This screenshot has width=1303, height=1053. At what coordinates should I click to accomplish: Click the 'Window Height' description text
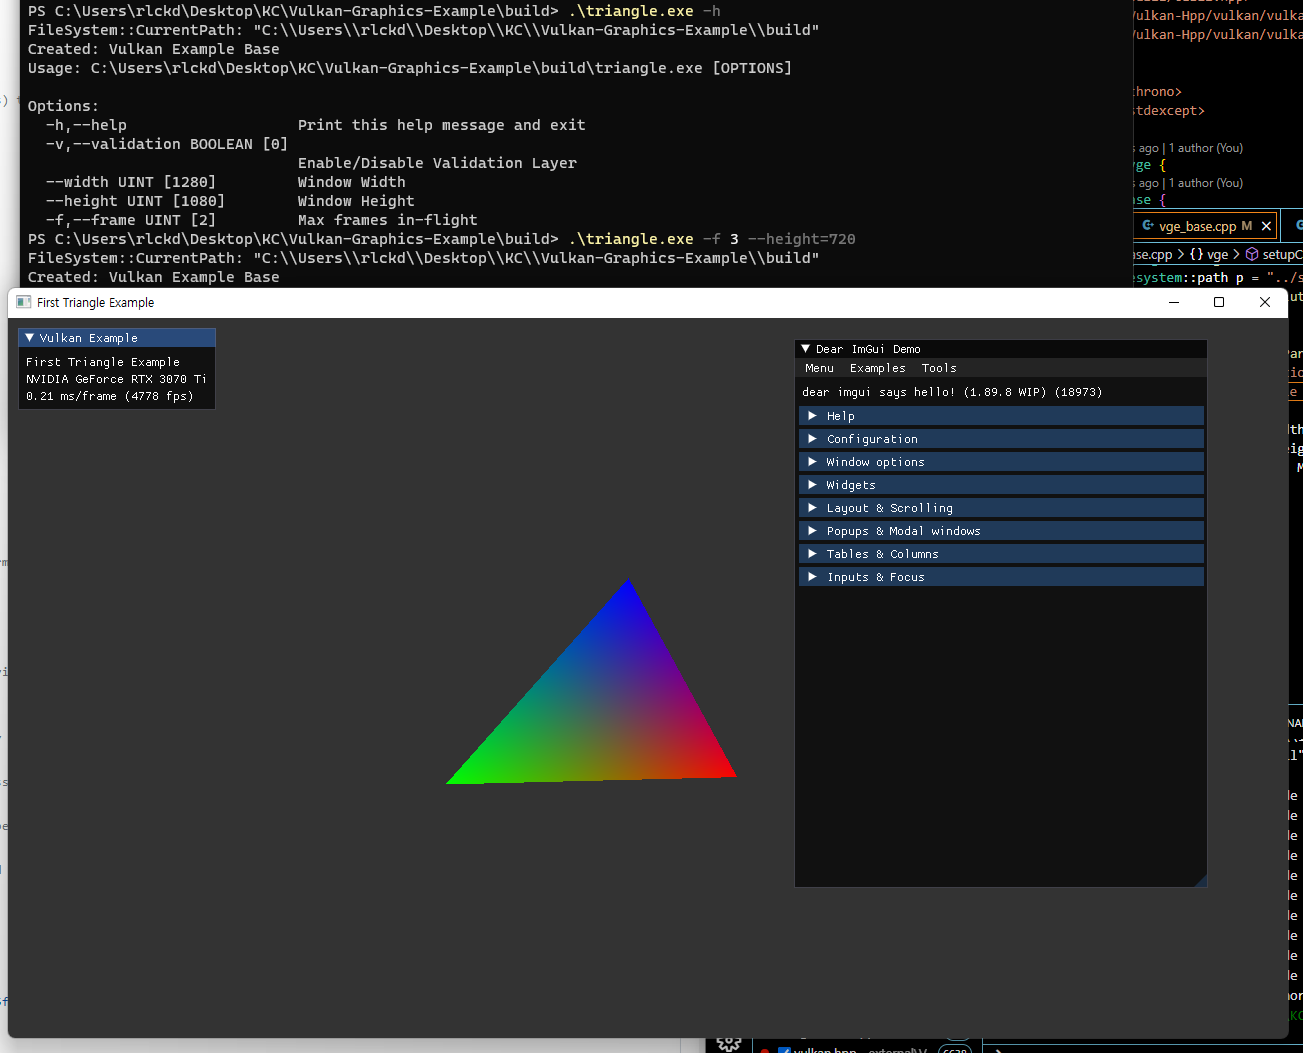coord(356,201)
